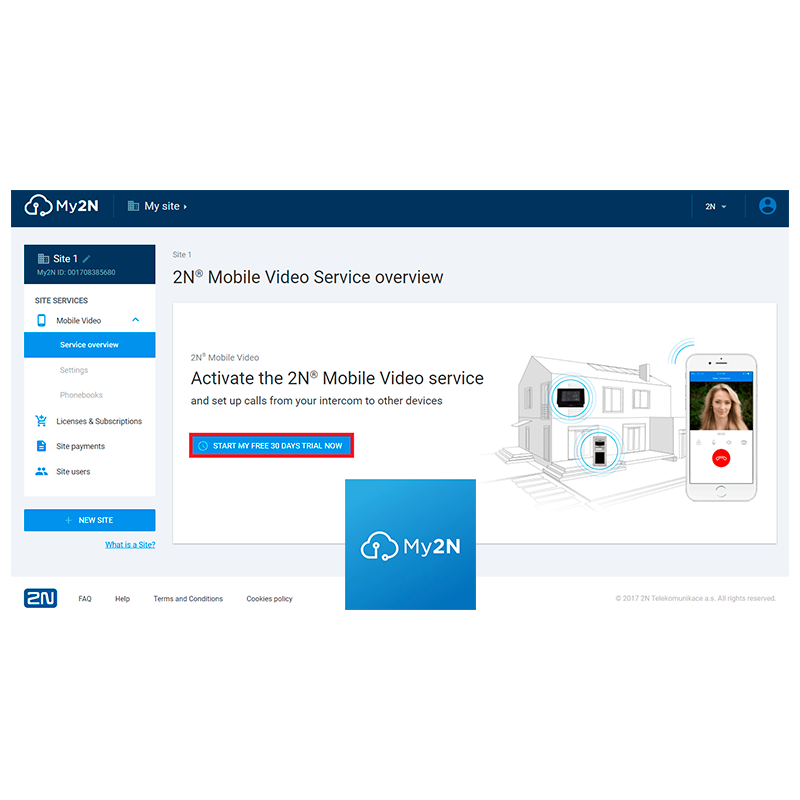Click the New Site button
Viewport: 800px width, 800px height.
(89, 520)
